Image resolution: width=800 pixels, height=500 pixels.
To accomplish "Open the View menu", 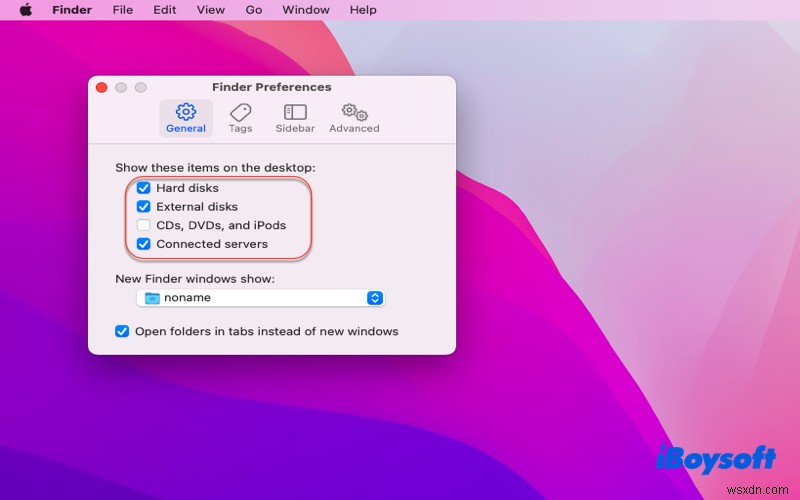I will point(211,10).
